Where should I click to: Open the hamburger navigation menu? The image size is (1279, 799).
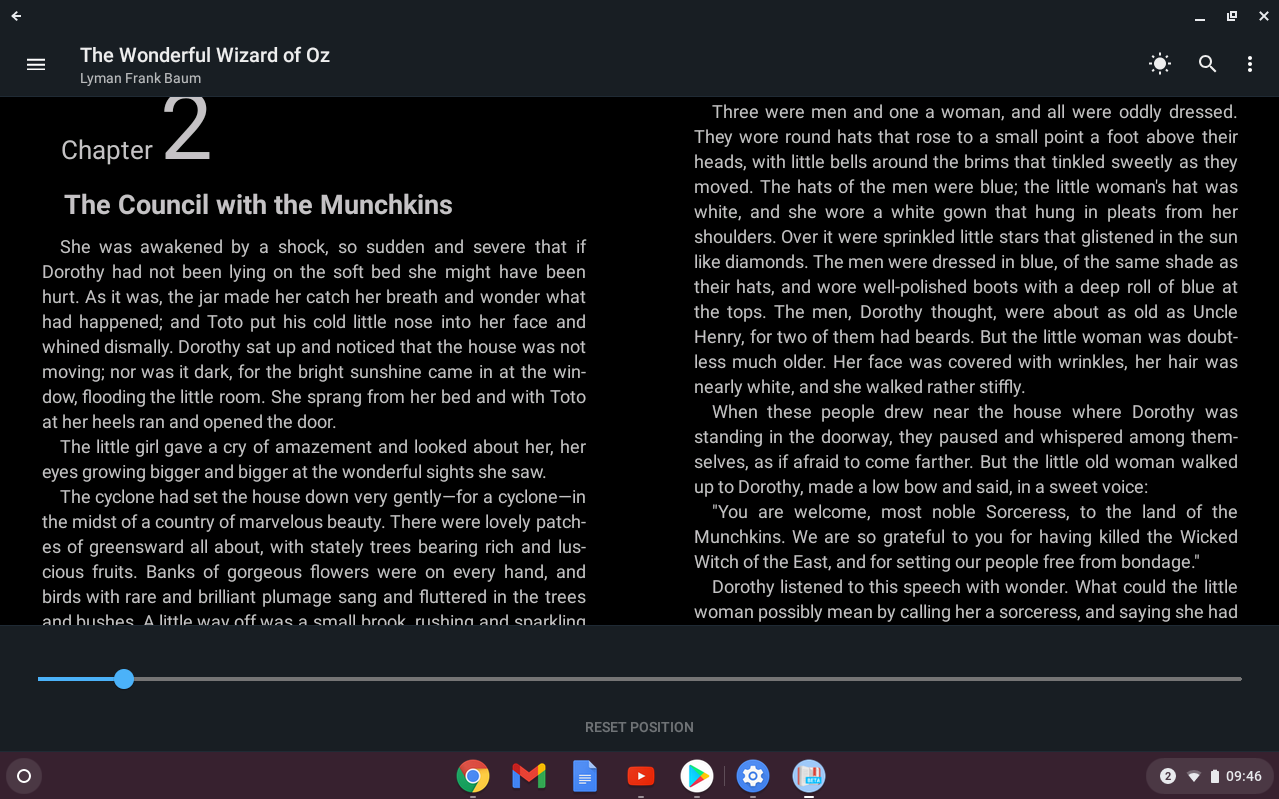pos(36,64)
